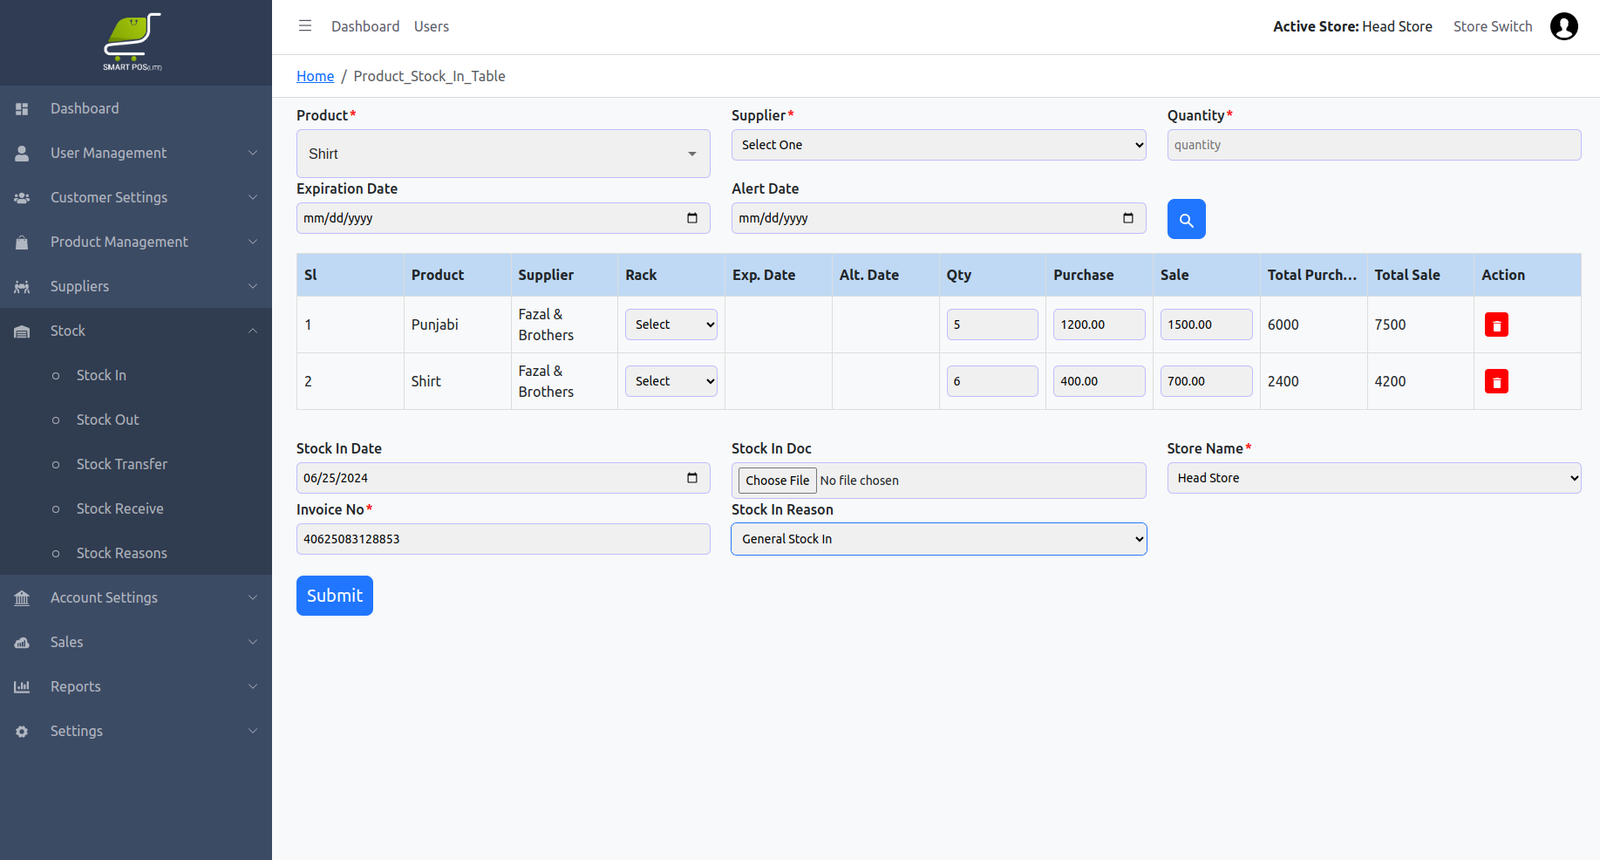The height and width of the screenshot is (860, 1600).
Task: Click the blue search icon button
Action: point(1186,219)
